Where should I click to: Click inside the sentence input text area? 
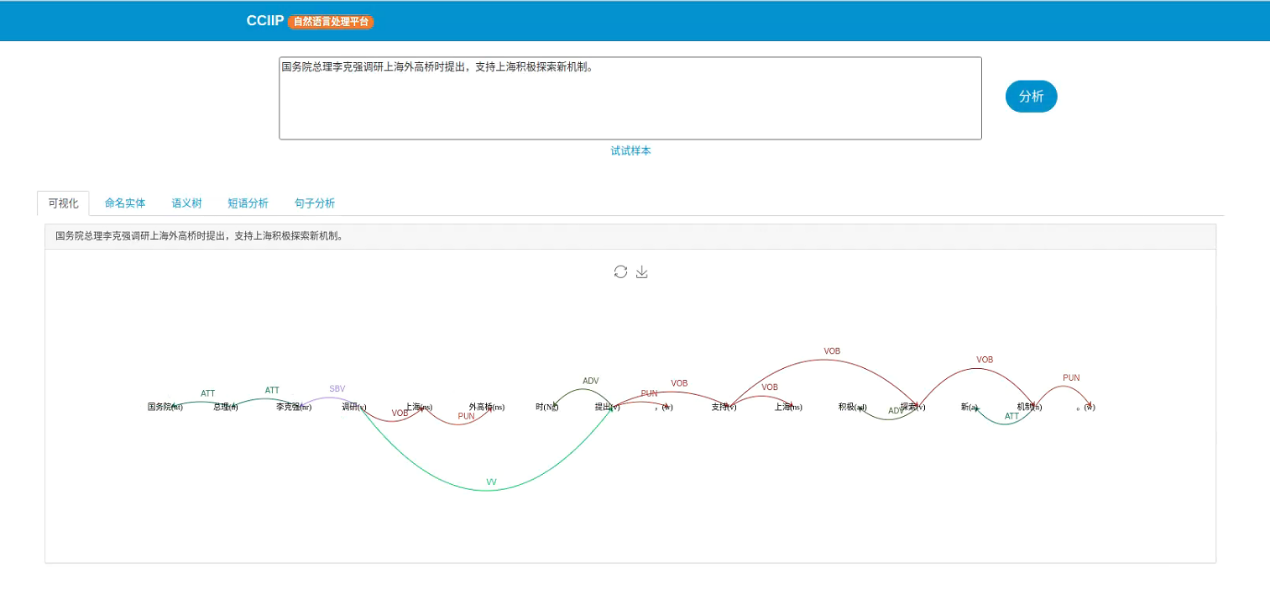pyautogui.click(x=630, y=100)
